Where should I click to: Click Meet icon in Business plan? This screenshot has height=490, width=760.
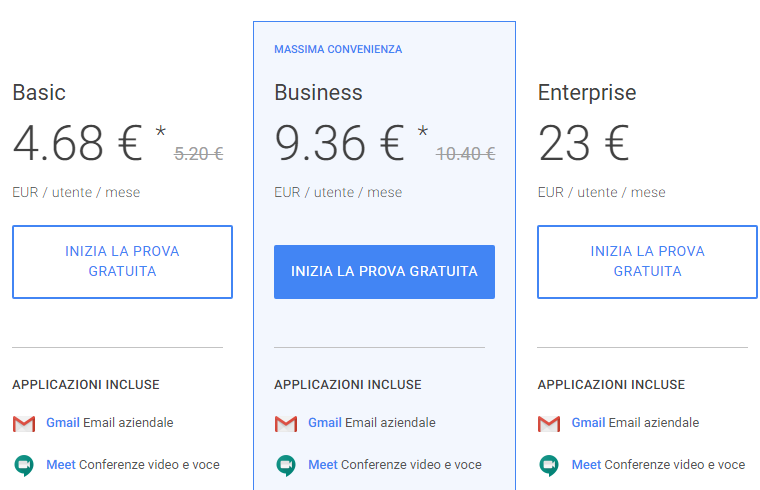pyautogui.click(x=286, y=465)
